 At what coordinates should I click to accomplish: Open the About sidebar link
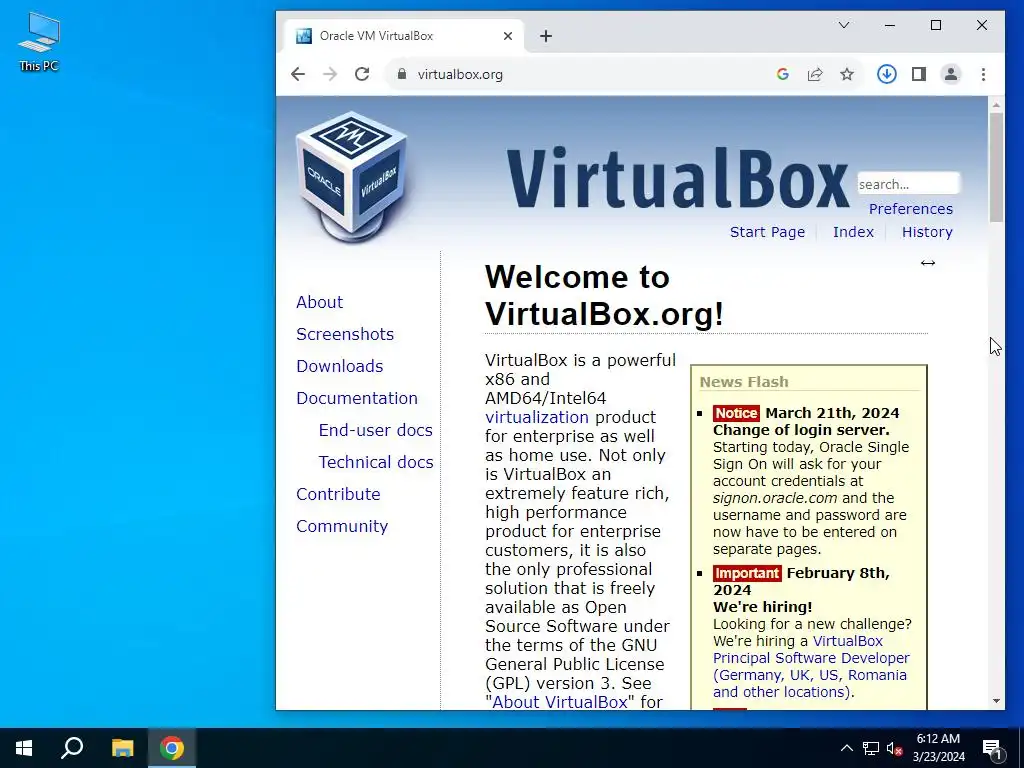click(319, 302)
